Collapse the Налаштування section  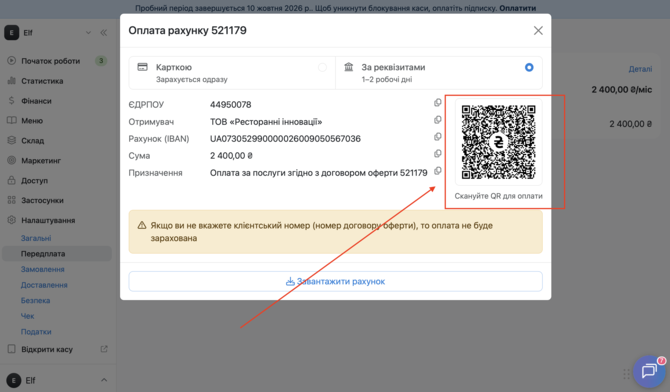coord(48,221)
